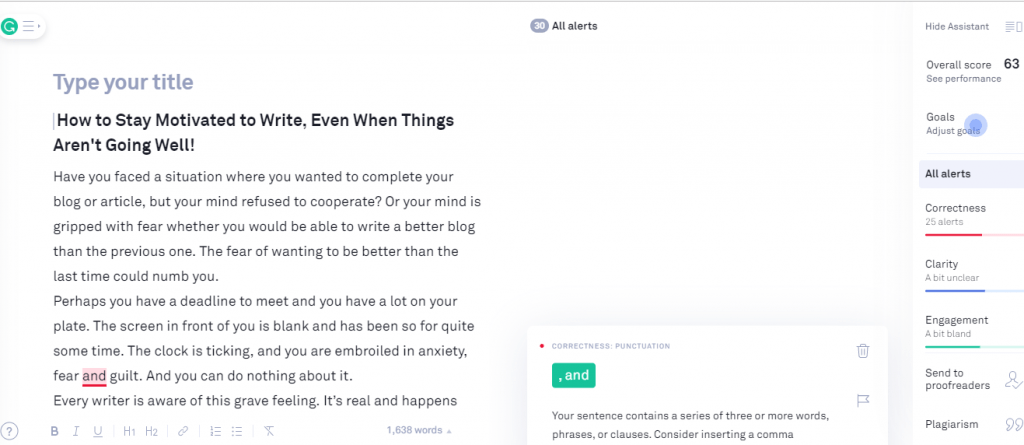Image resolution: width=1024 pixels, height=445 pixels.
Task: Flag the suggestion as incorrect
Action: tap(863, 401)
